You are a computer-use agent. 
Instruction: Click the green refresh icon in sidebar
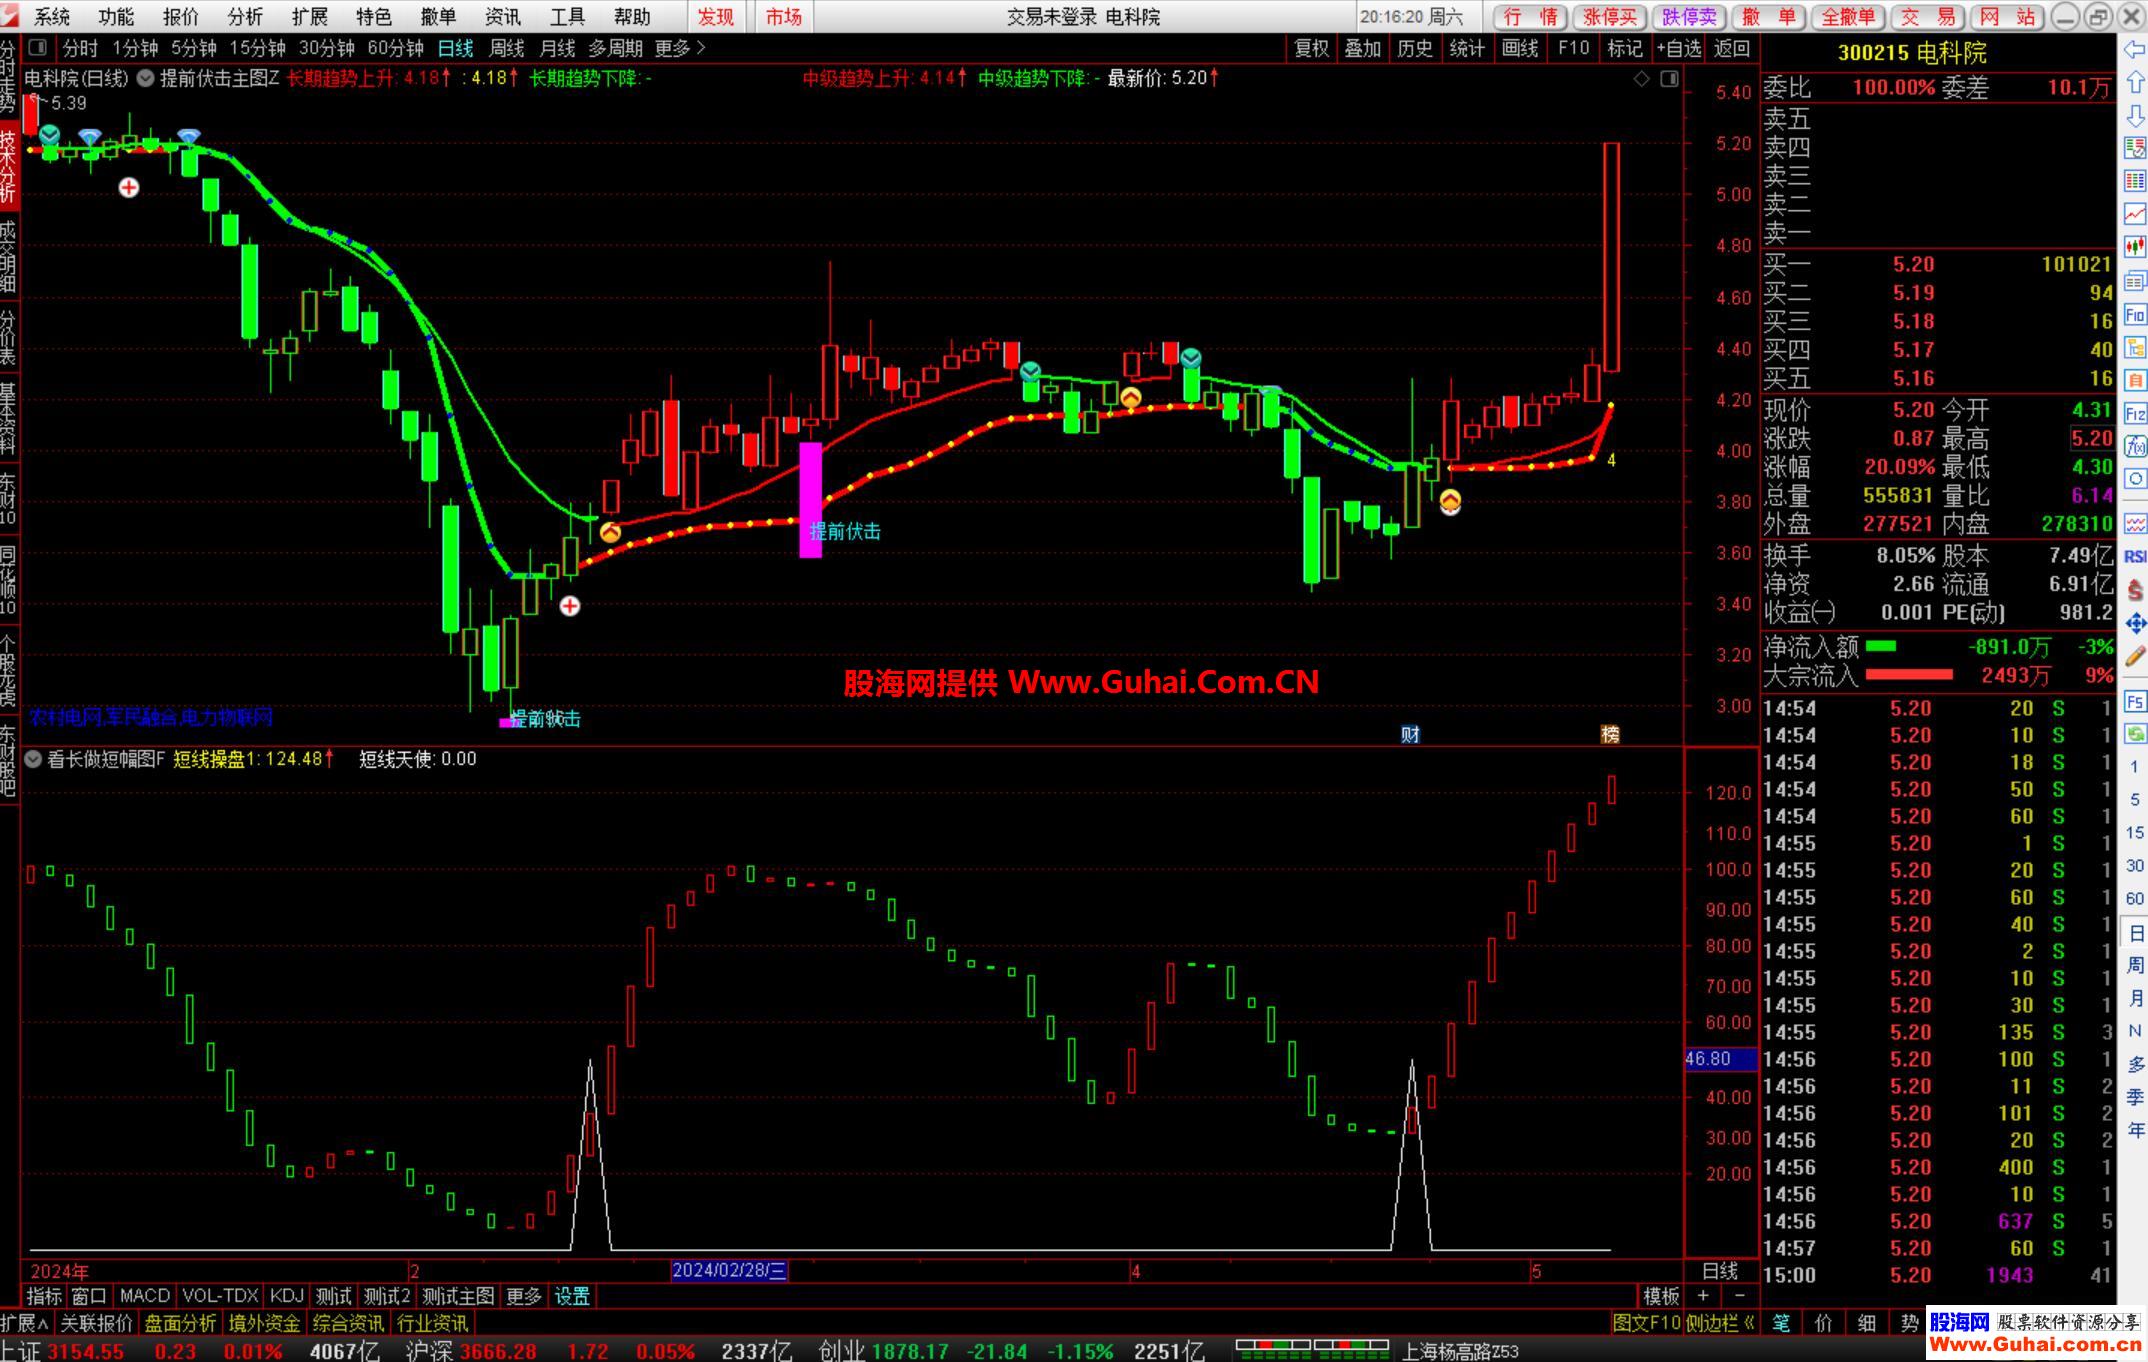[x=2134, y=734]
